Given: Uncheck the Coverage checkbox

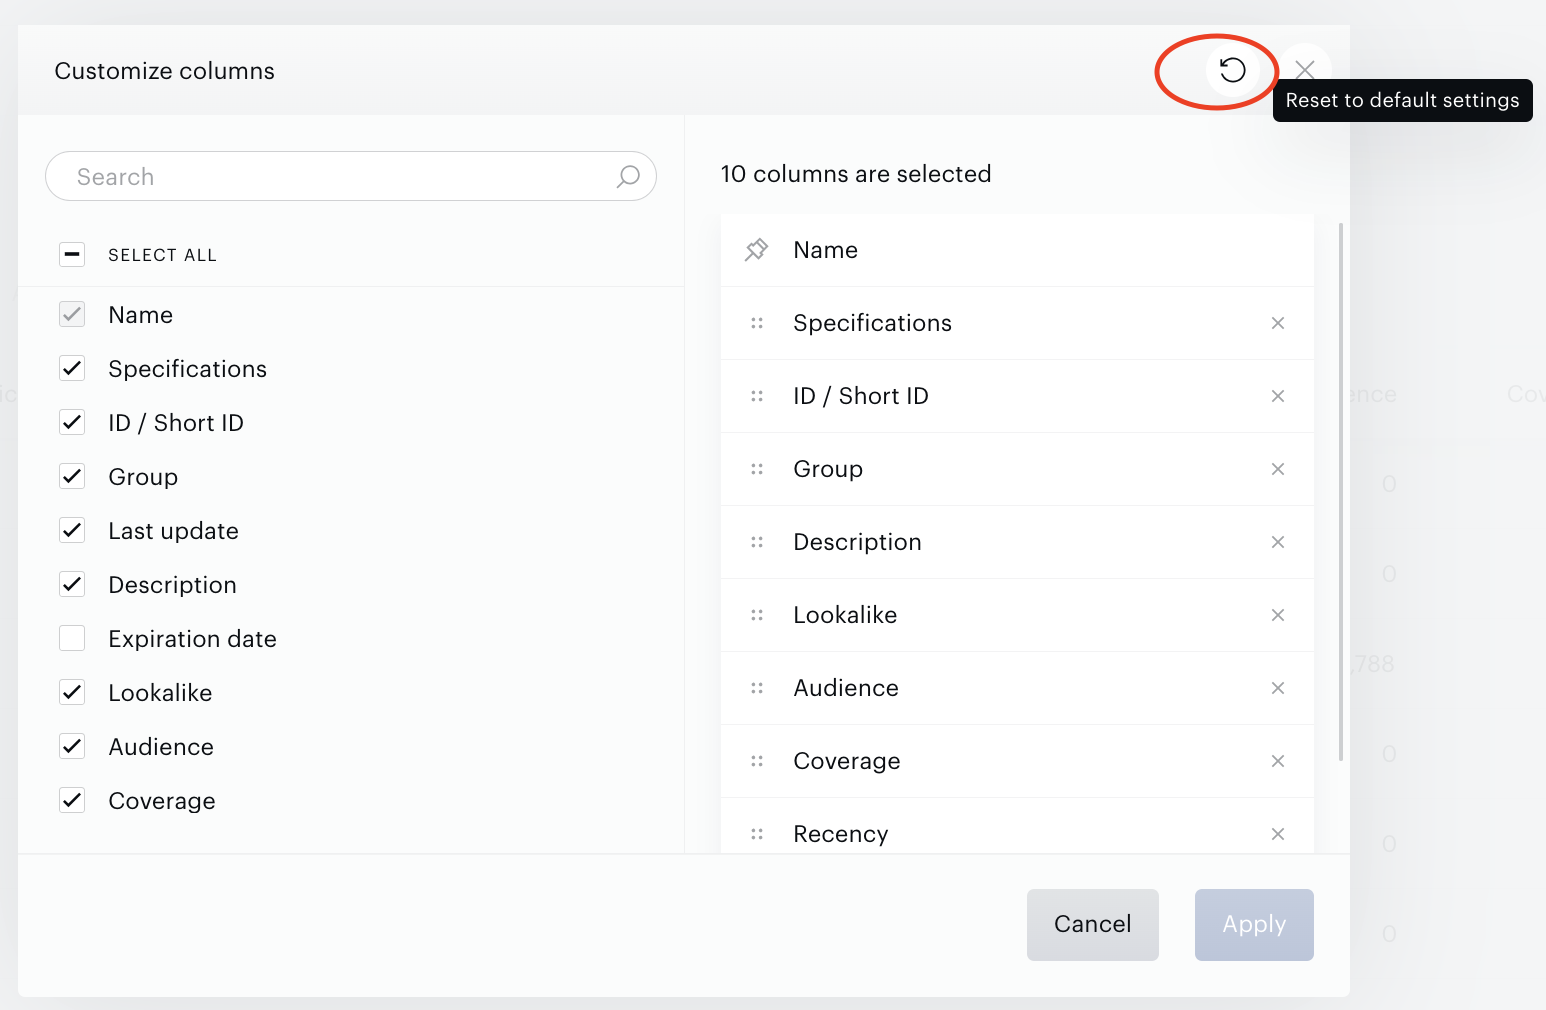Looking at the screenshot, I should pyautogui.click(x=72, y=800).
